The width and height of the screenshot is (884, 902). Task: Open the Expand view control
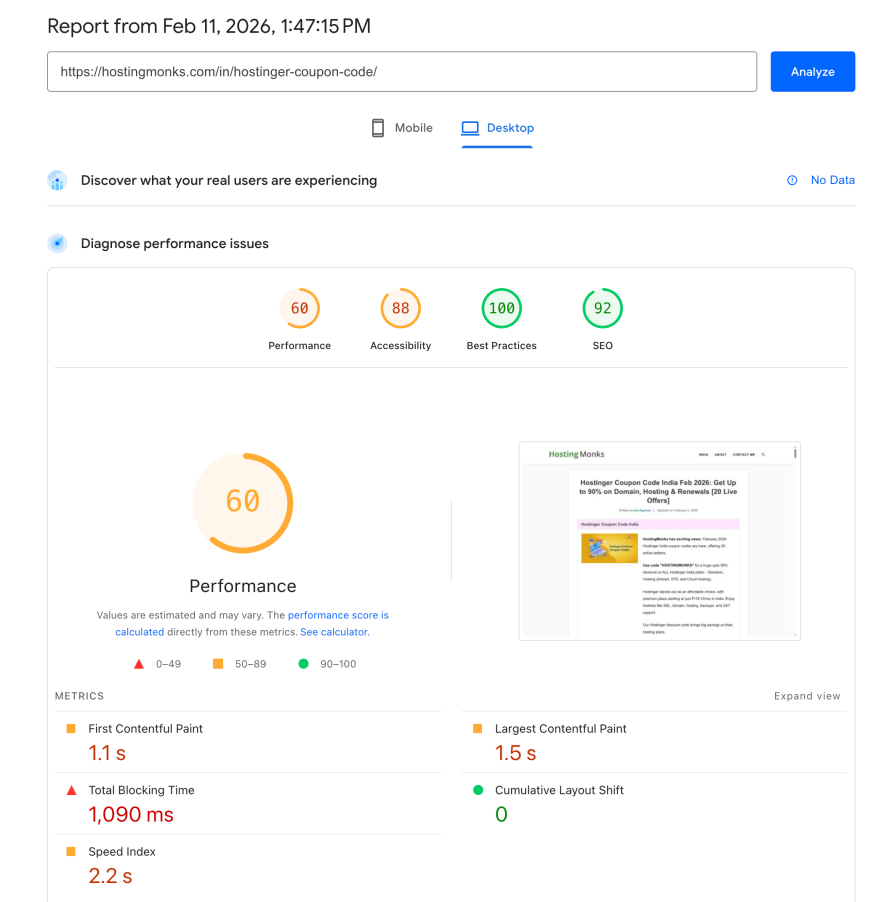(x=806, y=695)
